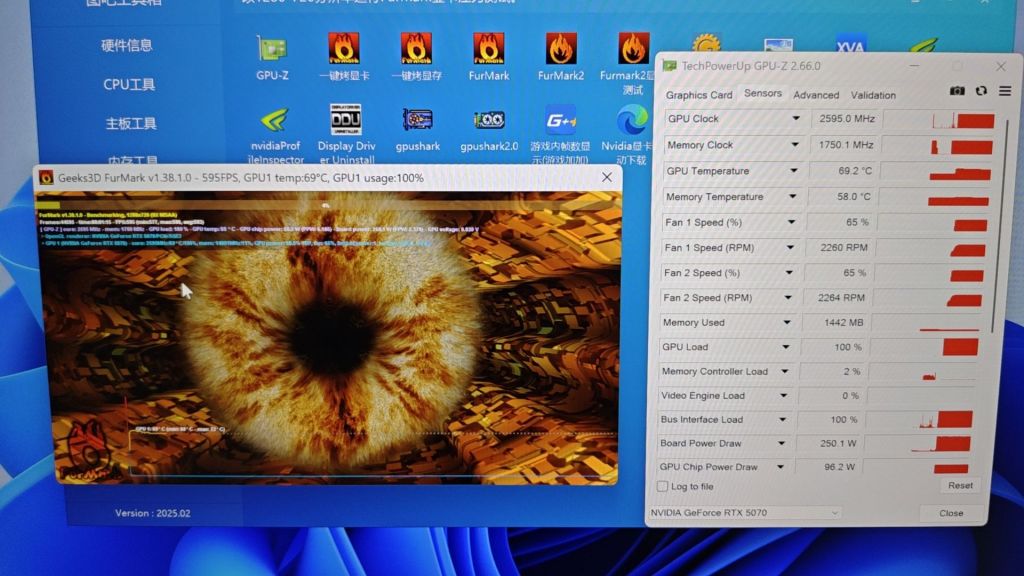Switch to the Advanced tab

point(816,95)
